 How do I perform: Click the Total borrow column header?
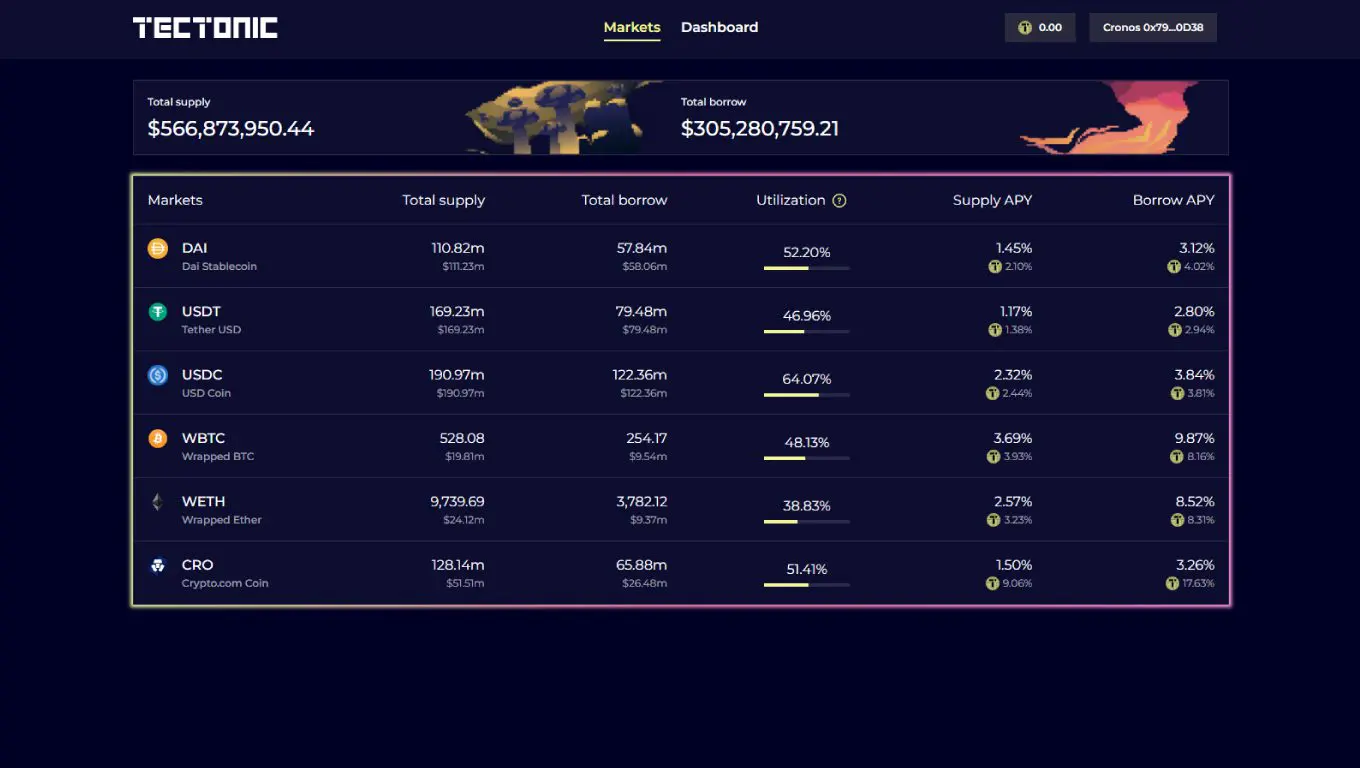pyautogui.click(x=624, y=200)
